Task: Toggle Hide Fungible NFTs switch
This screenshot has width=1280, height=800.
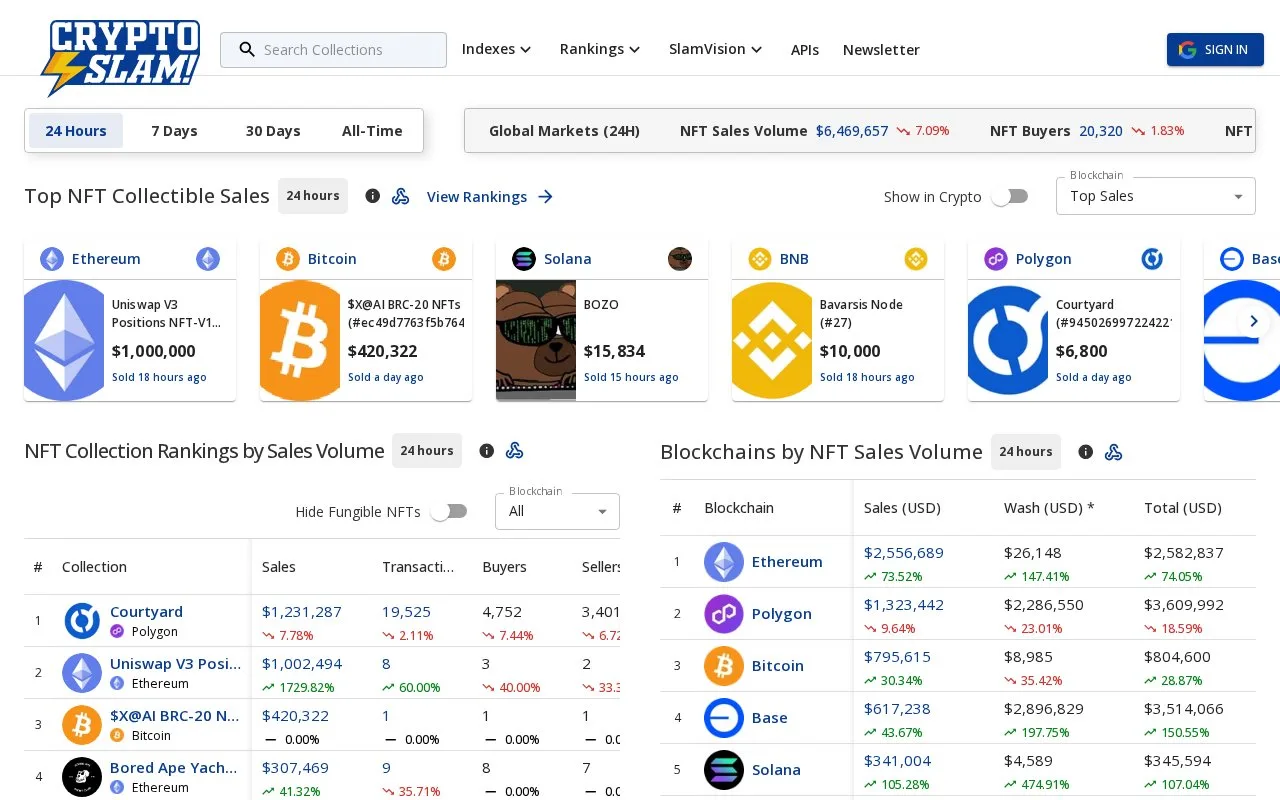Action: pos(449,512)
